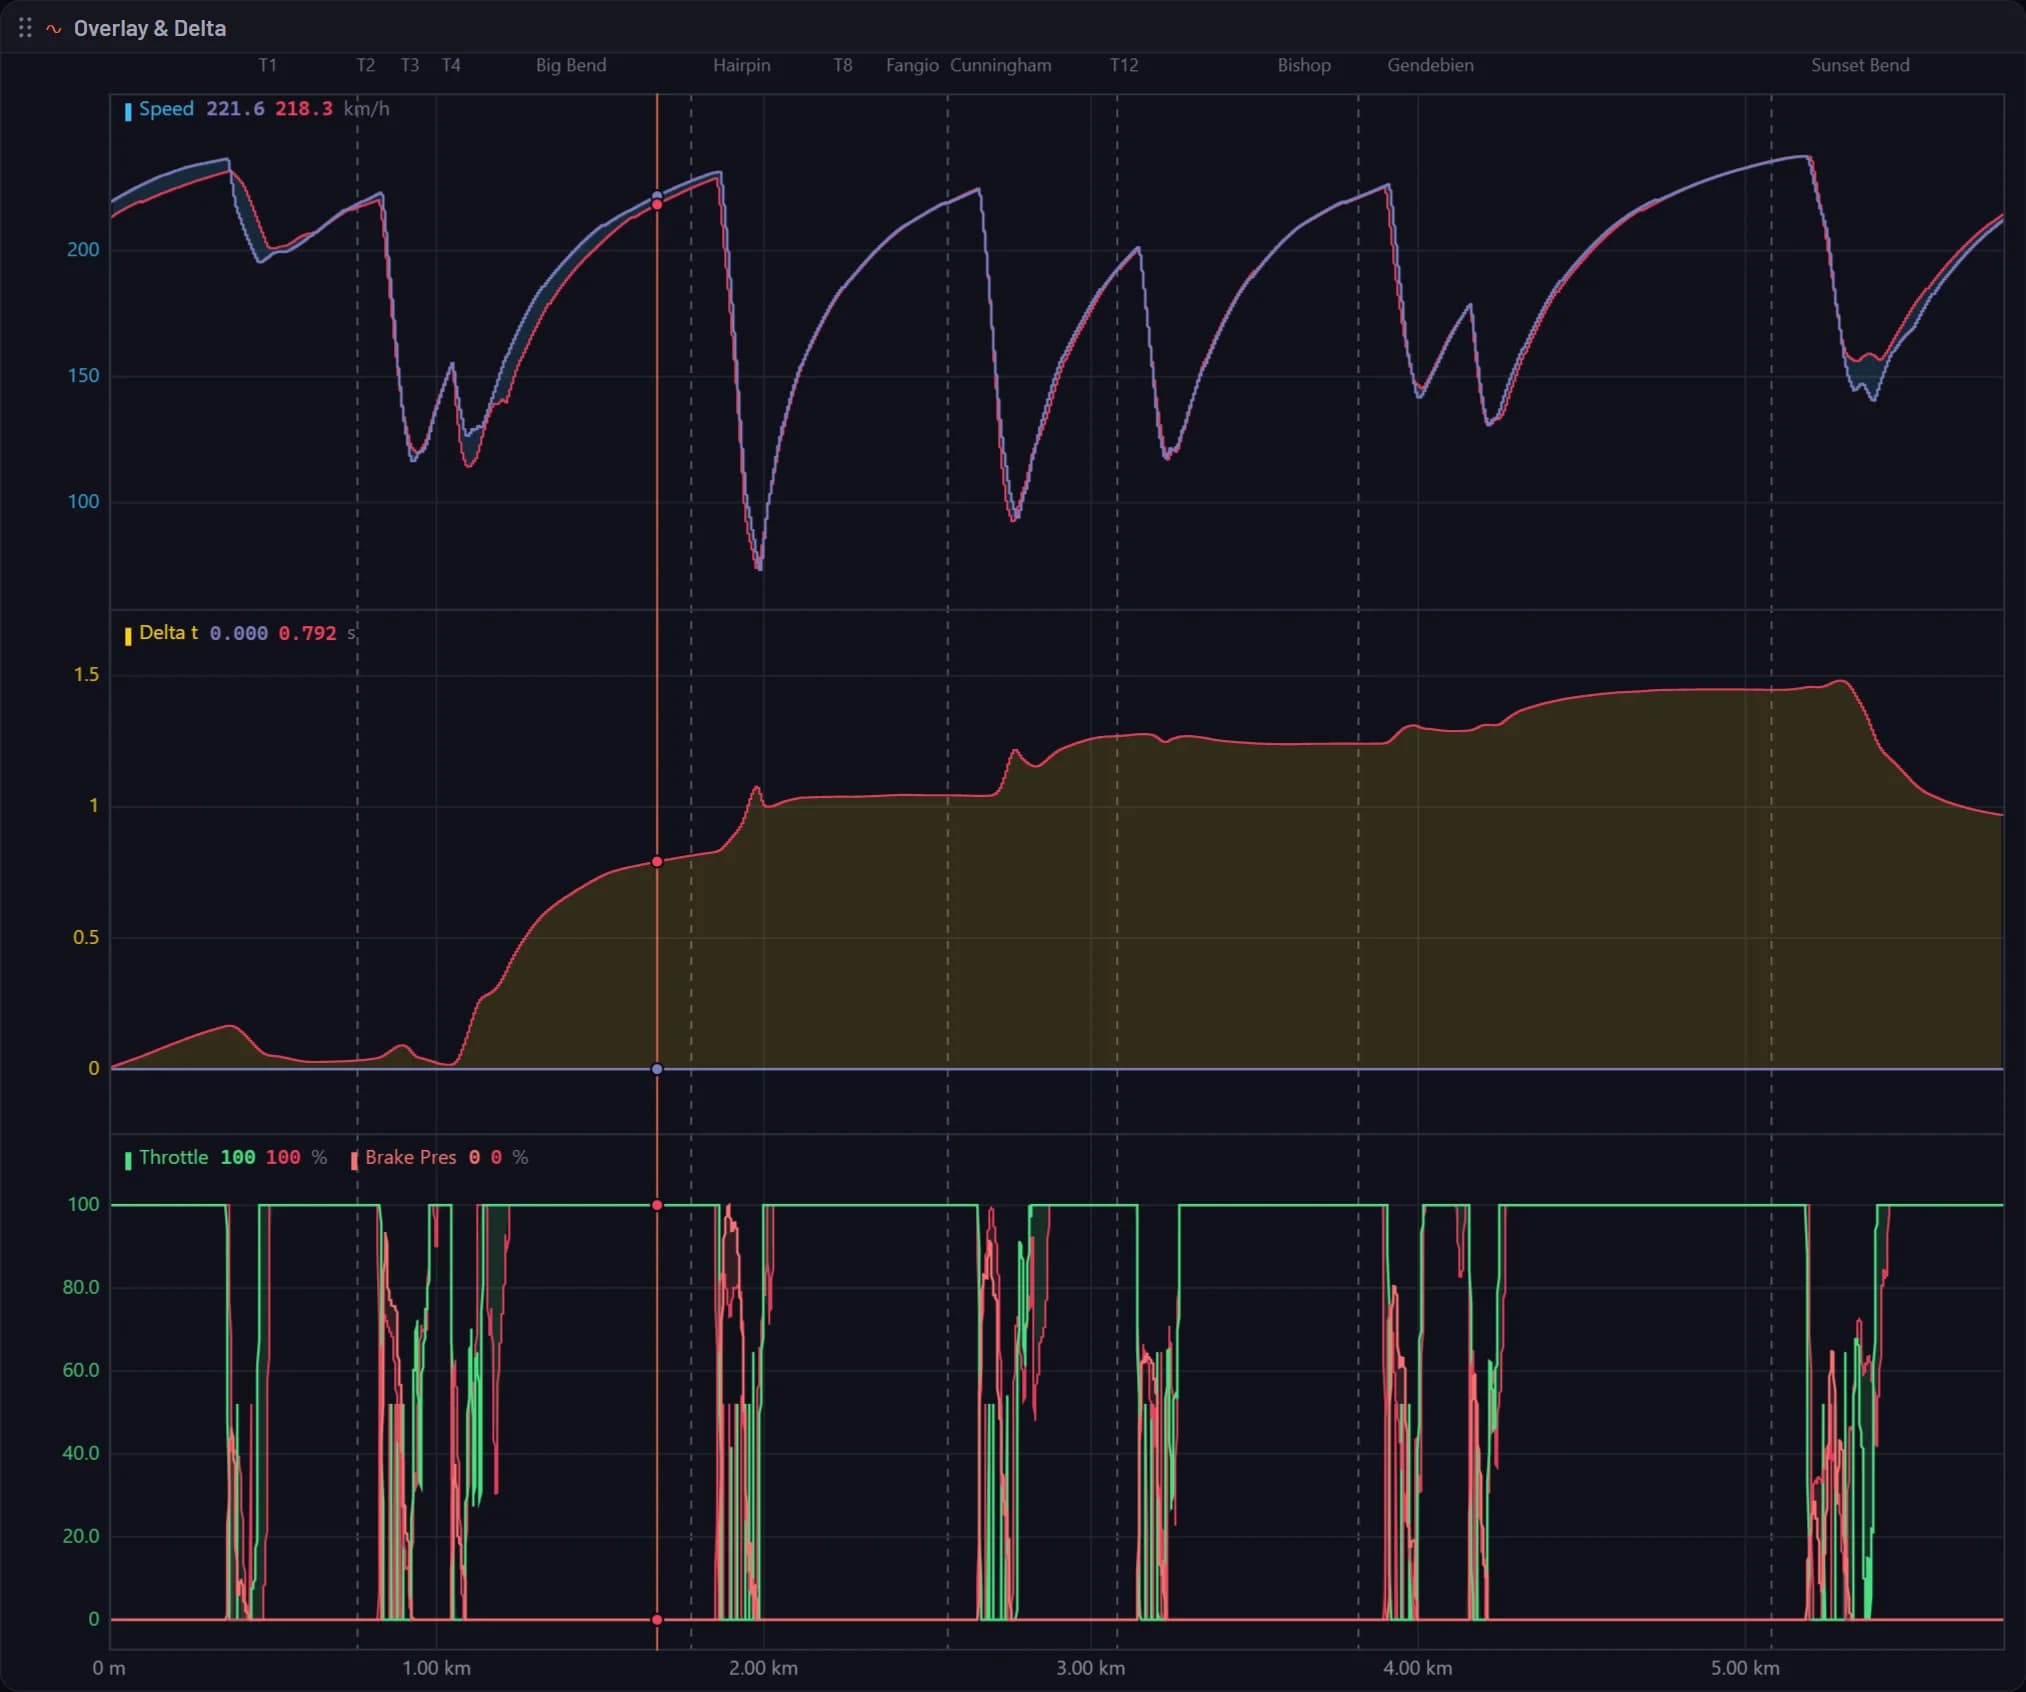Click the T8 corner label
Viewport: 2026px width, 1692px height.
pyautogui.click(x=843, y=65)
